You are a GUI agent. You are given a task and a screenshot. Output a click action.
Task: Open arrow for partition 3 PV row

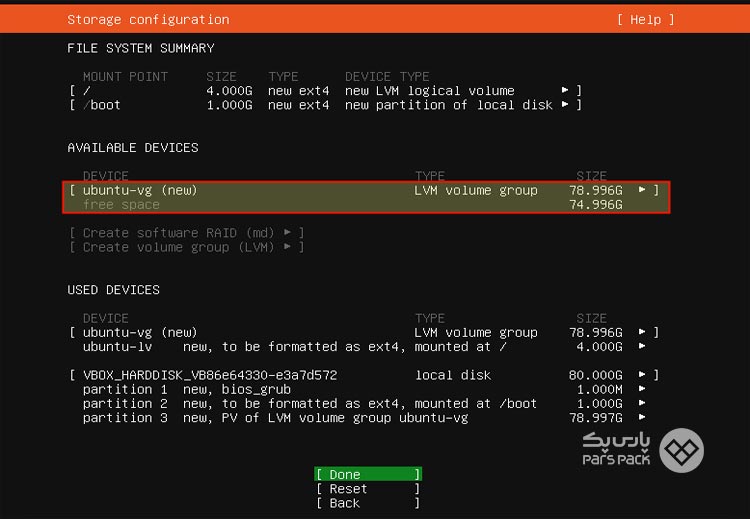click(x=642, y=417)
